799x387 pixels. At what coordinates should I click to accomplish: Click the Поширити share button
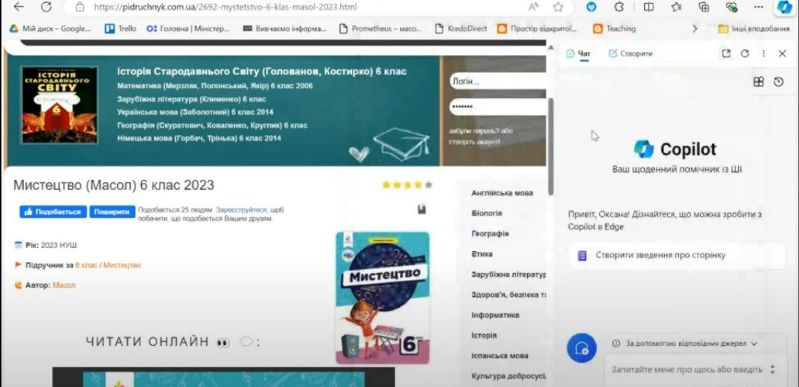click(112, 212)
